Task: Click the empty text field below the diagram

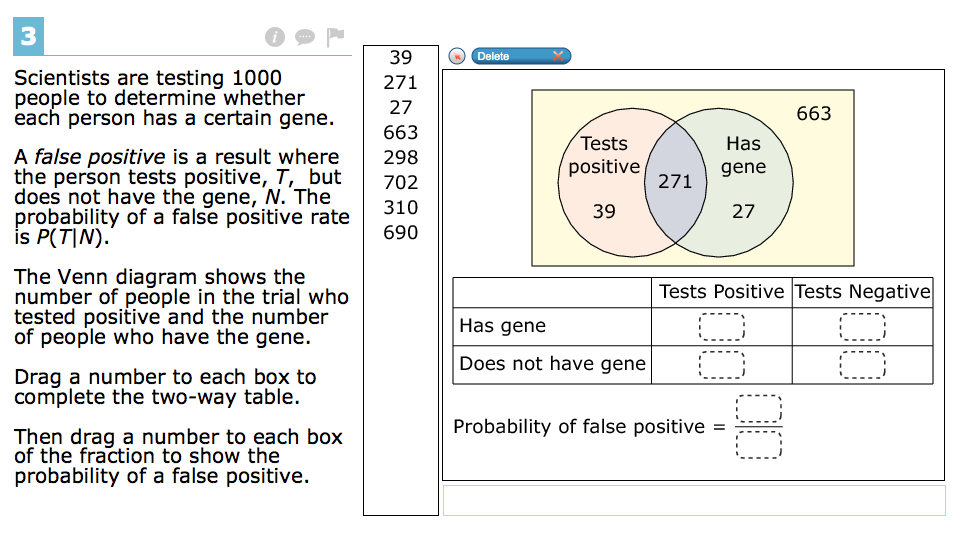Action: click(x=694, y=500)
